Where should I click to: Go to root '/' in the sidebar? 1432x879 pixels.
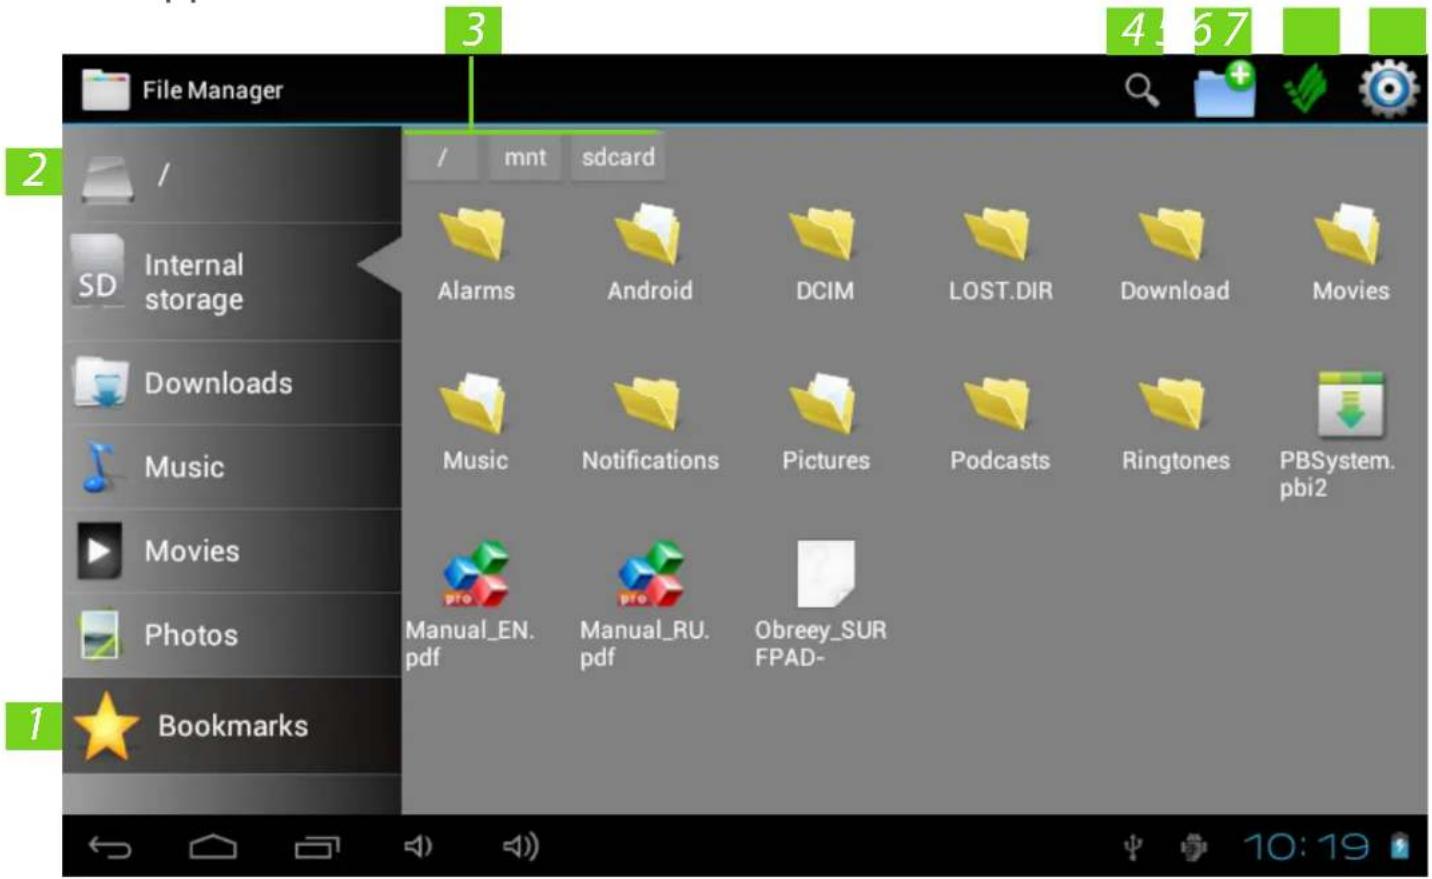pos(232,175)
